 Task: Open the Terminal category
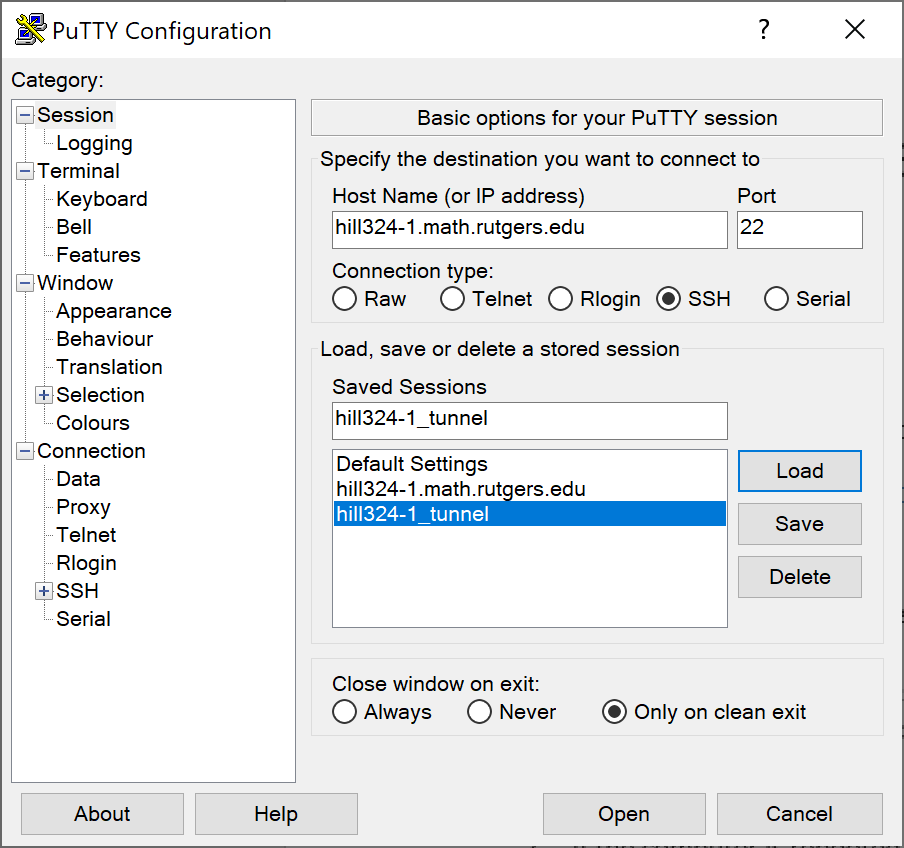pyautogui.click(x=78, y=171)
